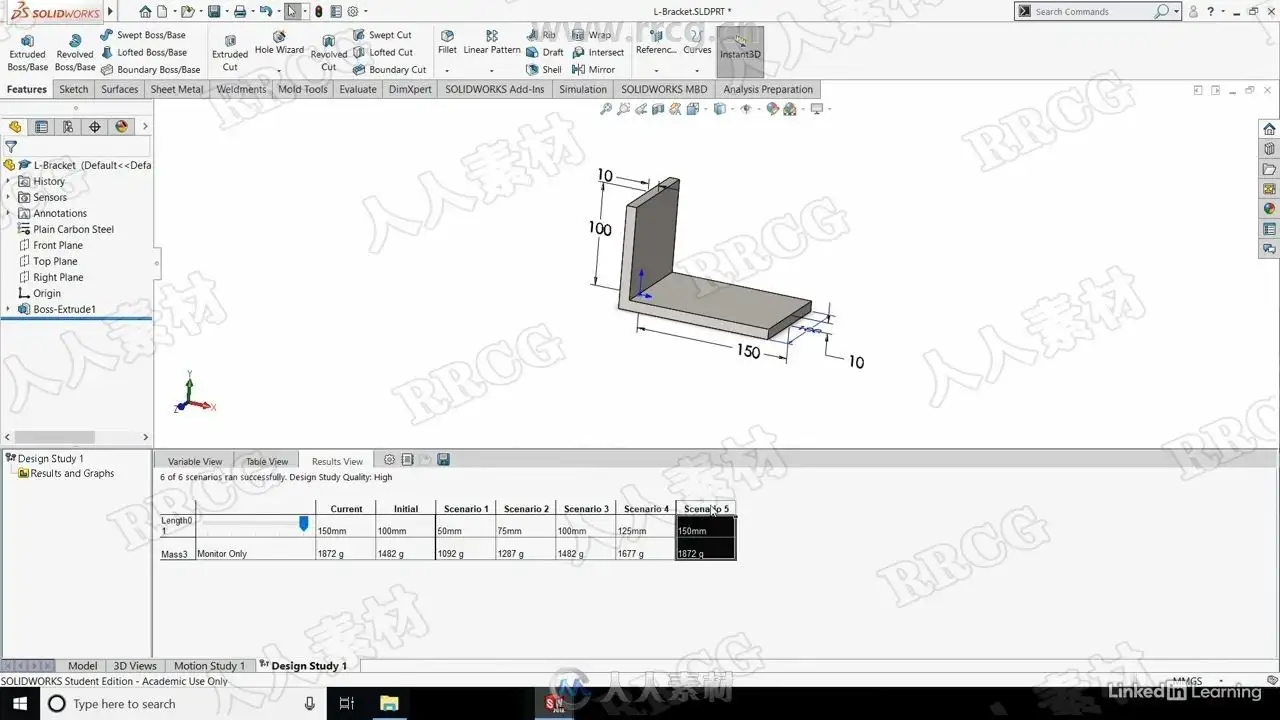Expand the Boss-Extrude1 tree node
1280x720 pixels.
pyautogui.click(x=8, y=310)
